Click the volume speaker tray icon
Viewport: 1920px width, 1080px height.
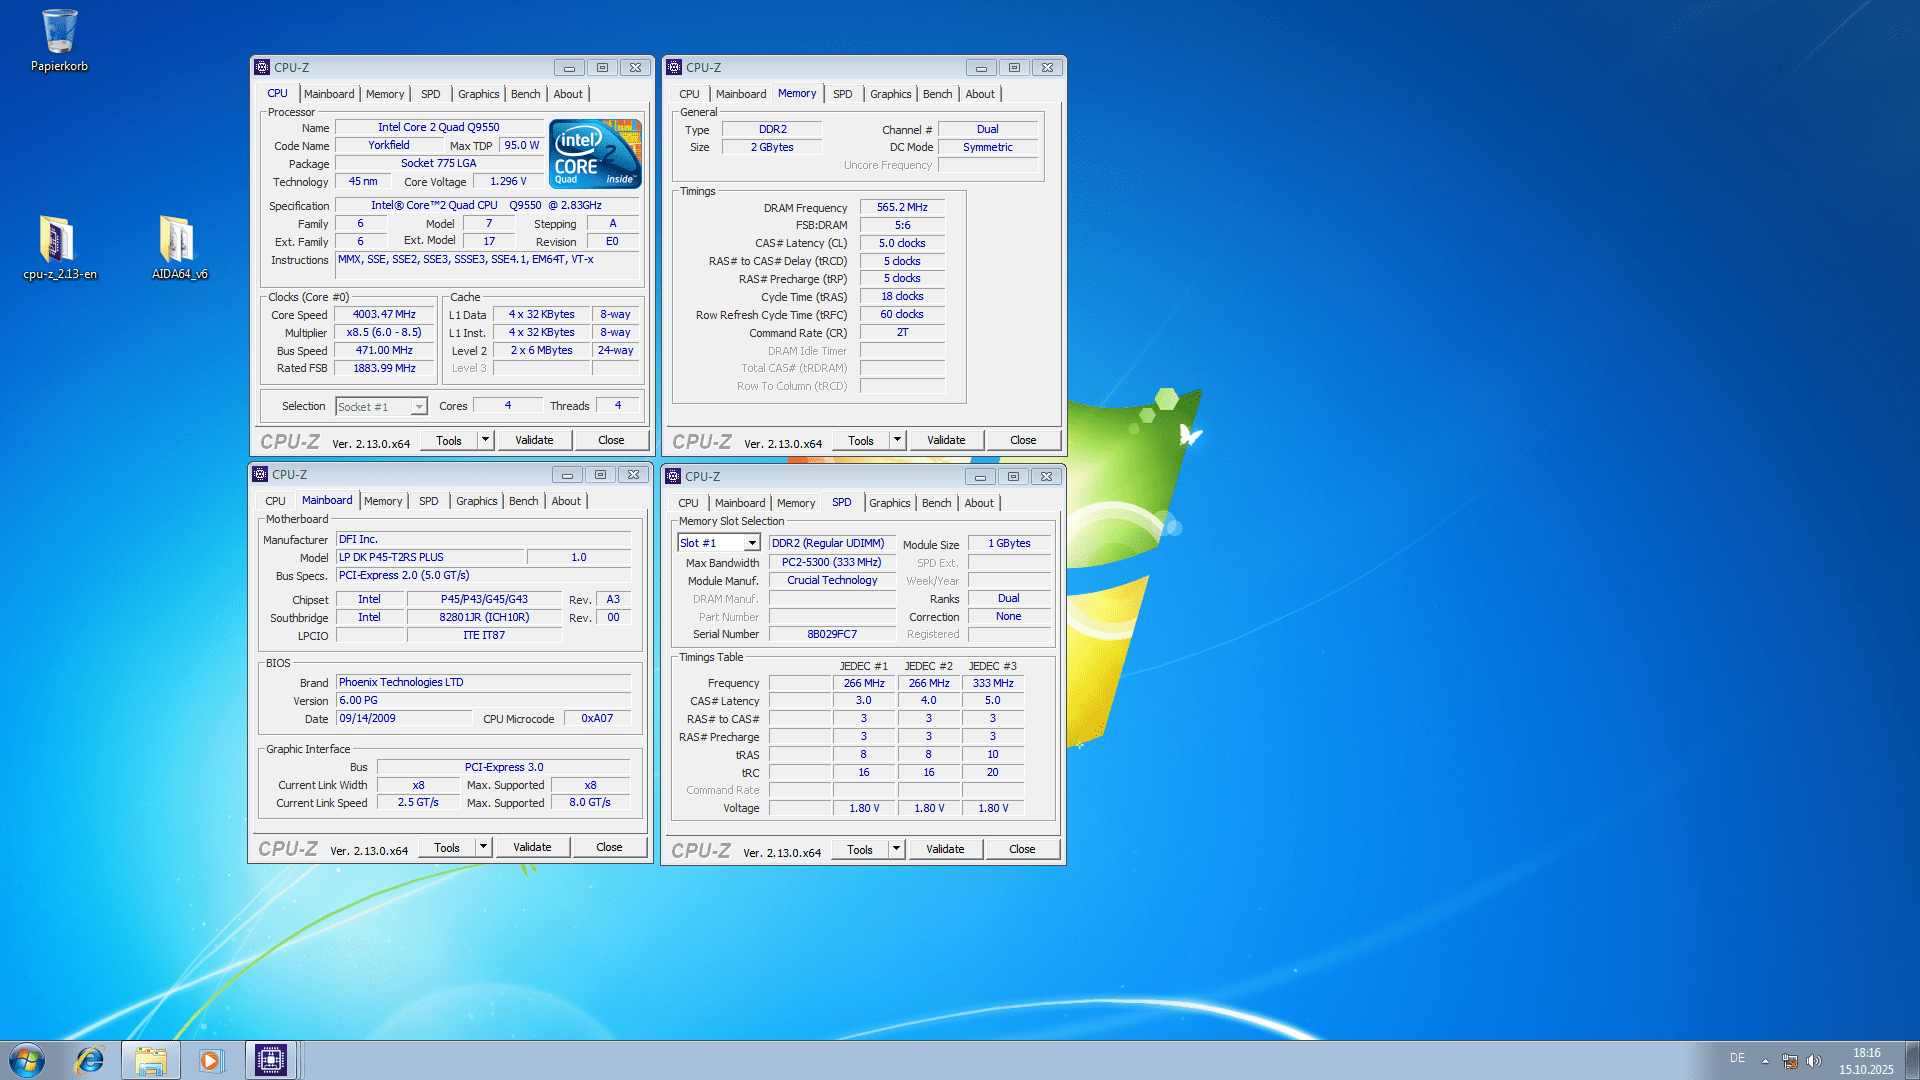point(1815,1060)
